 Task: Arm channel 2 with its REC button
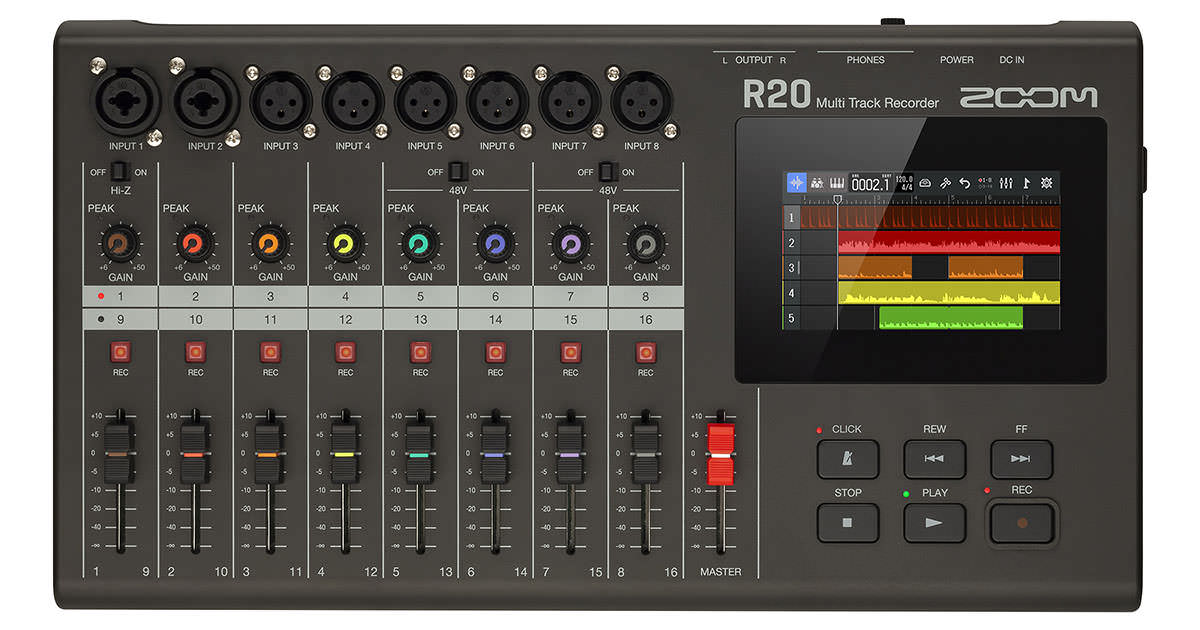[x=195, y=352]
